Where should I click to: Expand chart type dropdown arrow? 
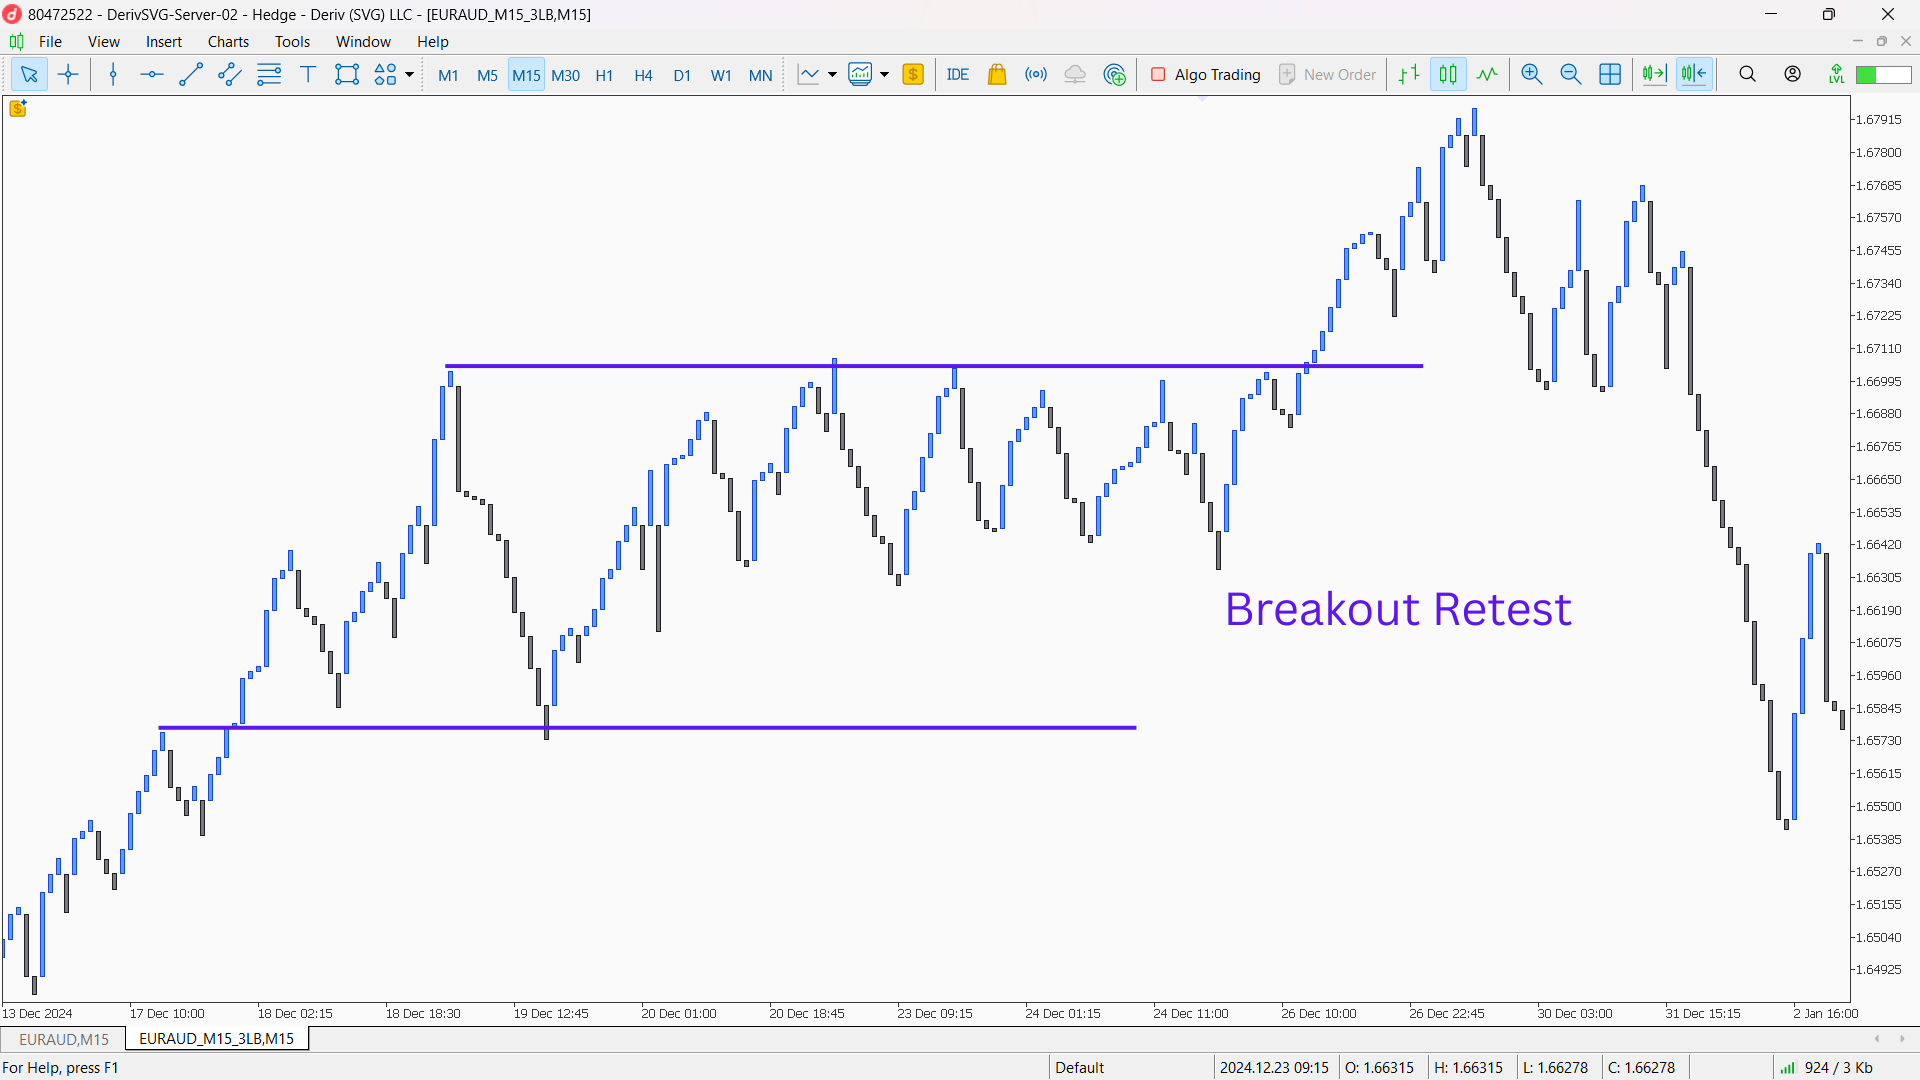[x=832, y=74]
